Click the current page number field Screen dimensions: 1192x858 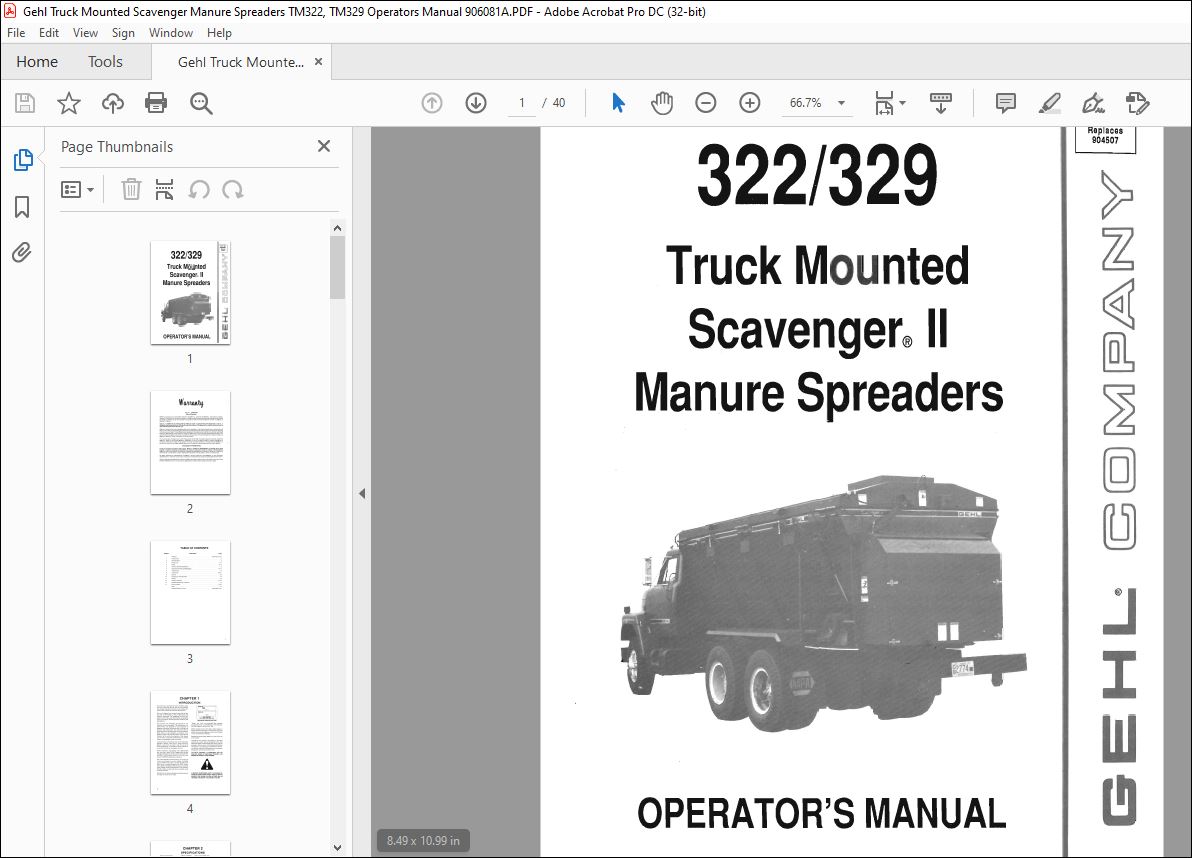(x=522, y=103)
